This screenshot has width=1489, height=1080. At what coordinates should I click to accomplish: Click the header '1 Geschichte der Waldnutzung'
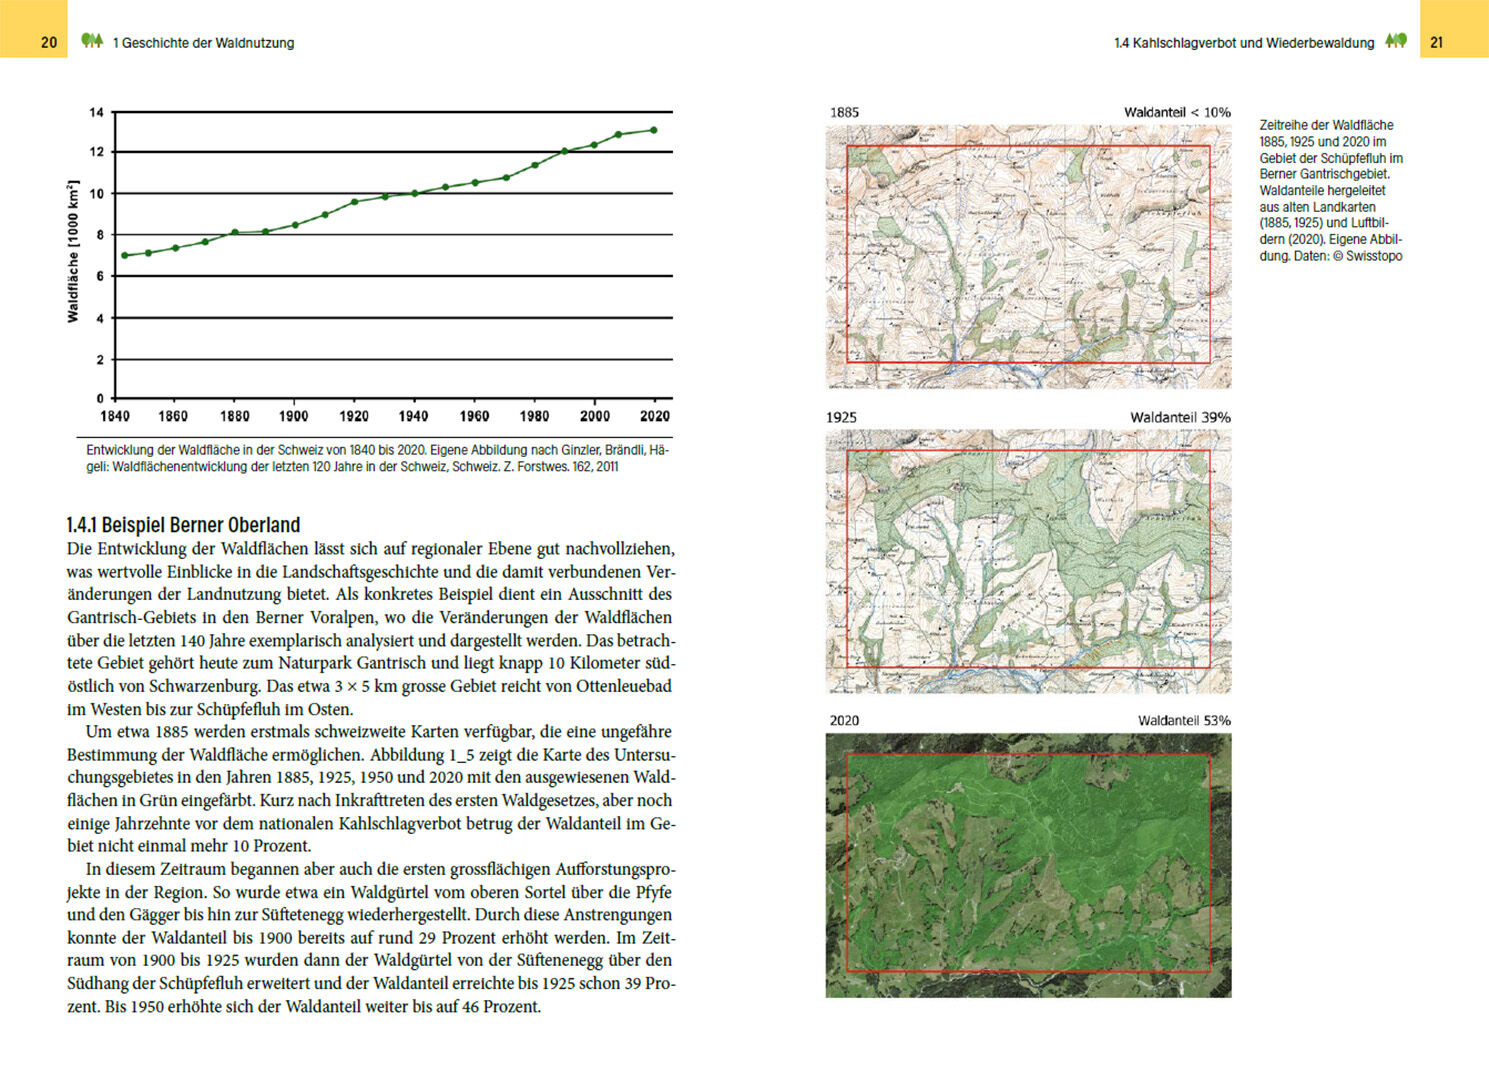point(203,43)
